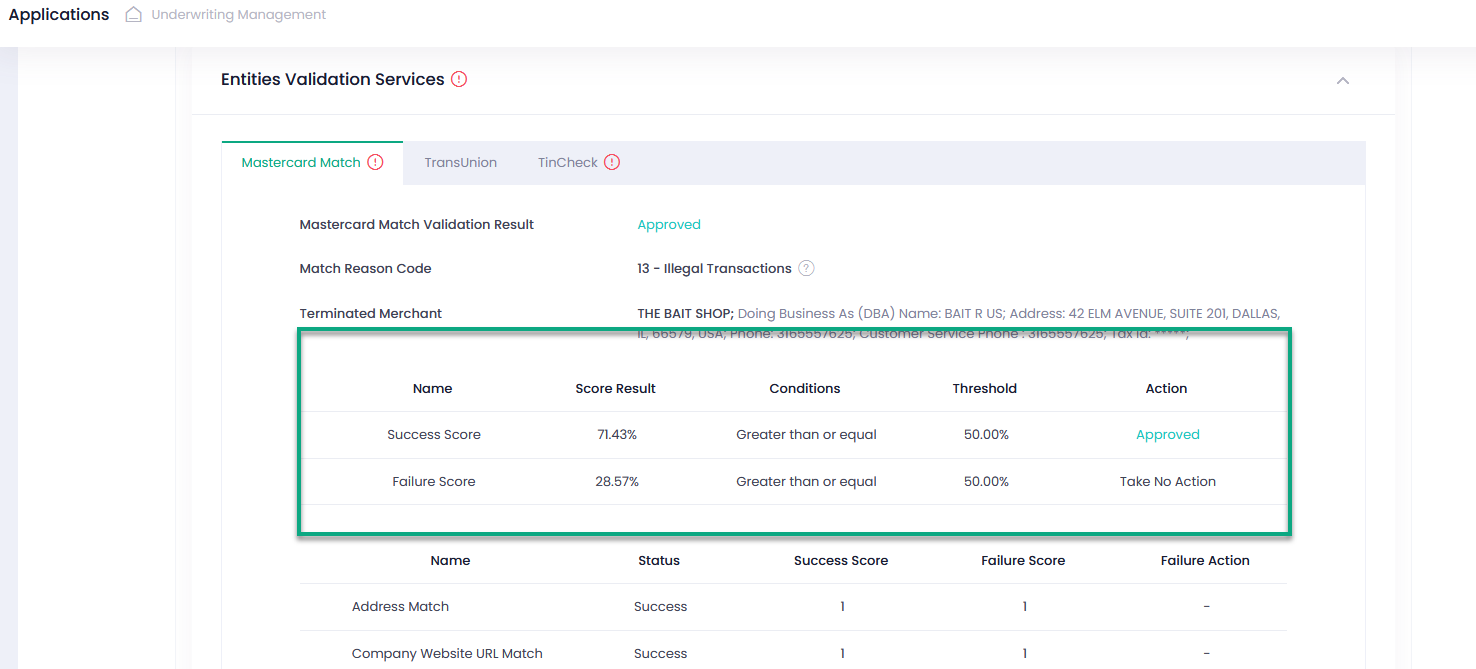Click the Threshold column header
1476x669 pixels.
[985, 389]
